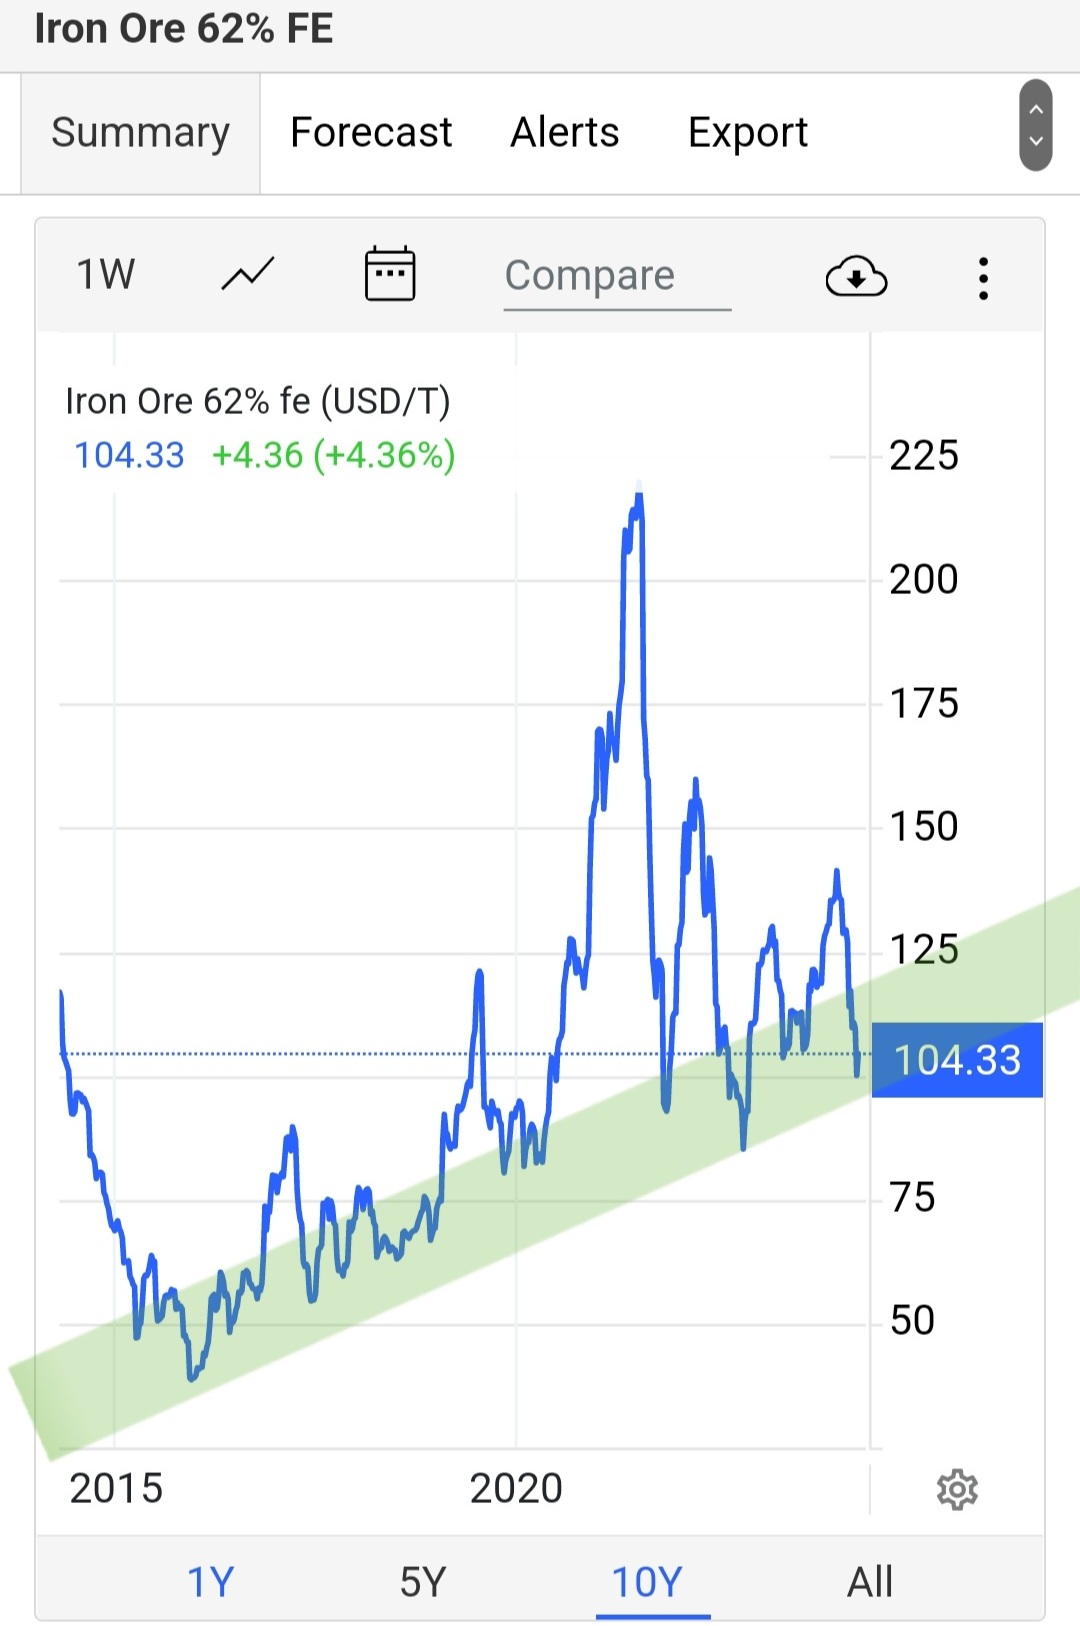This screenshot has height=1626, width=1080.
Task: Open the line chart type icon
Action: point(247,274)
